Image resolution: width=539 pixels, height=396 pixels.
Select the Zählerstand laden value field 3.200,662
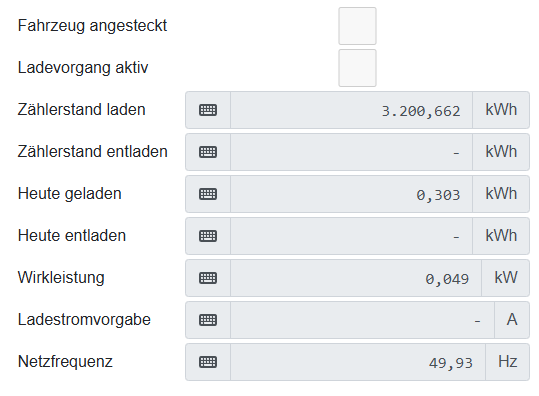point(351,110)
